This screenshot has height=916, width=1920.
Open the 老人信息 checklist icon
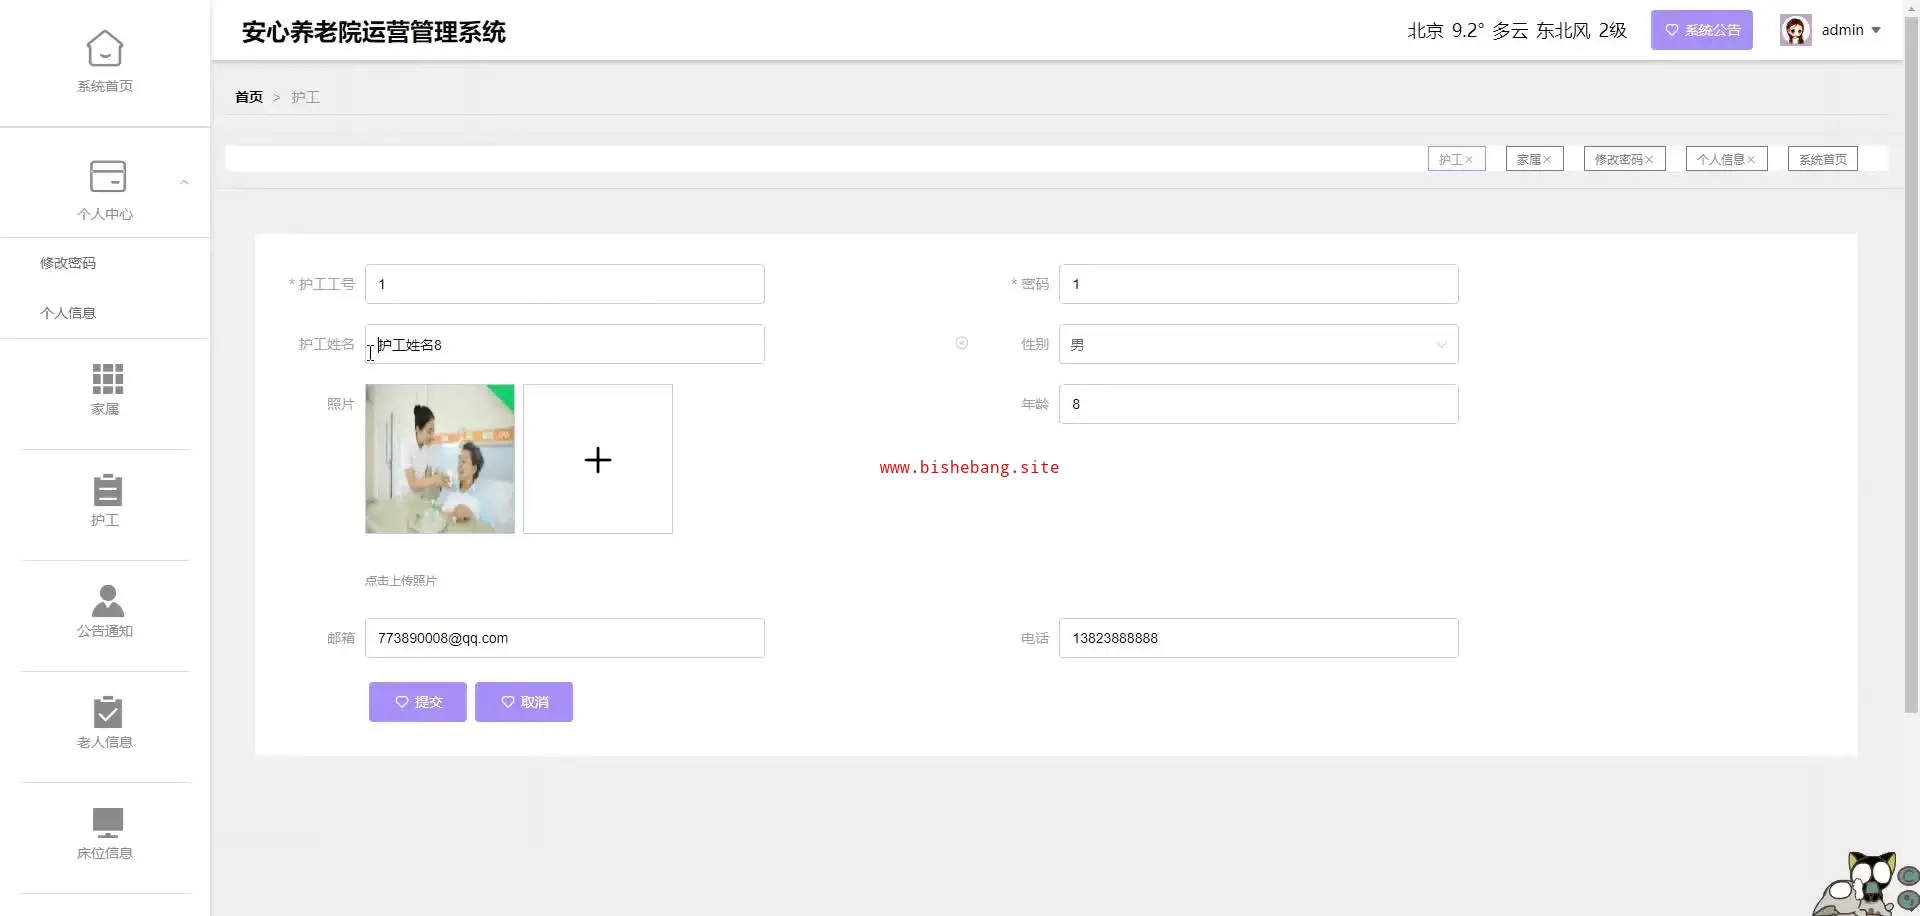coord(107,712)
